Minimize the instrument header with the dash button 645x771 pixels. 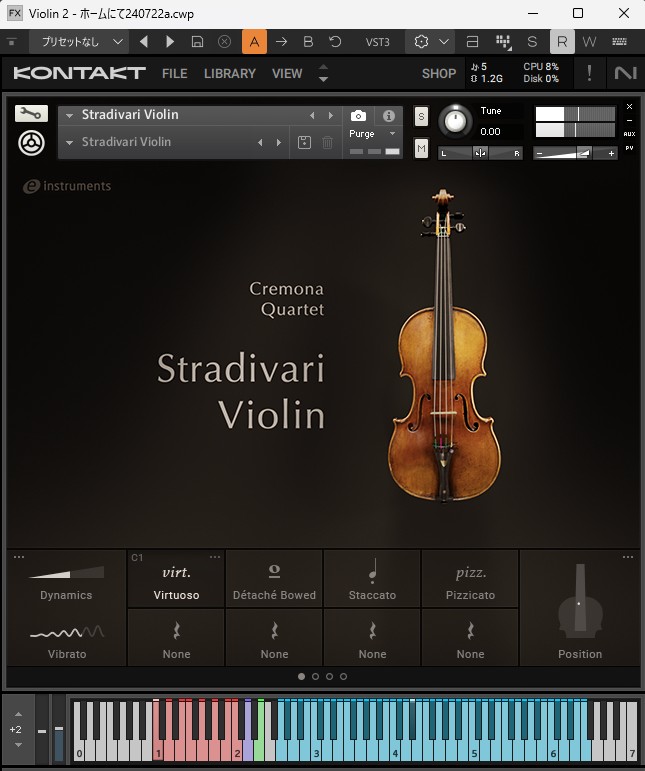click(629, 120)
